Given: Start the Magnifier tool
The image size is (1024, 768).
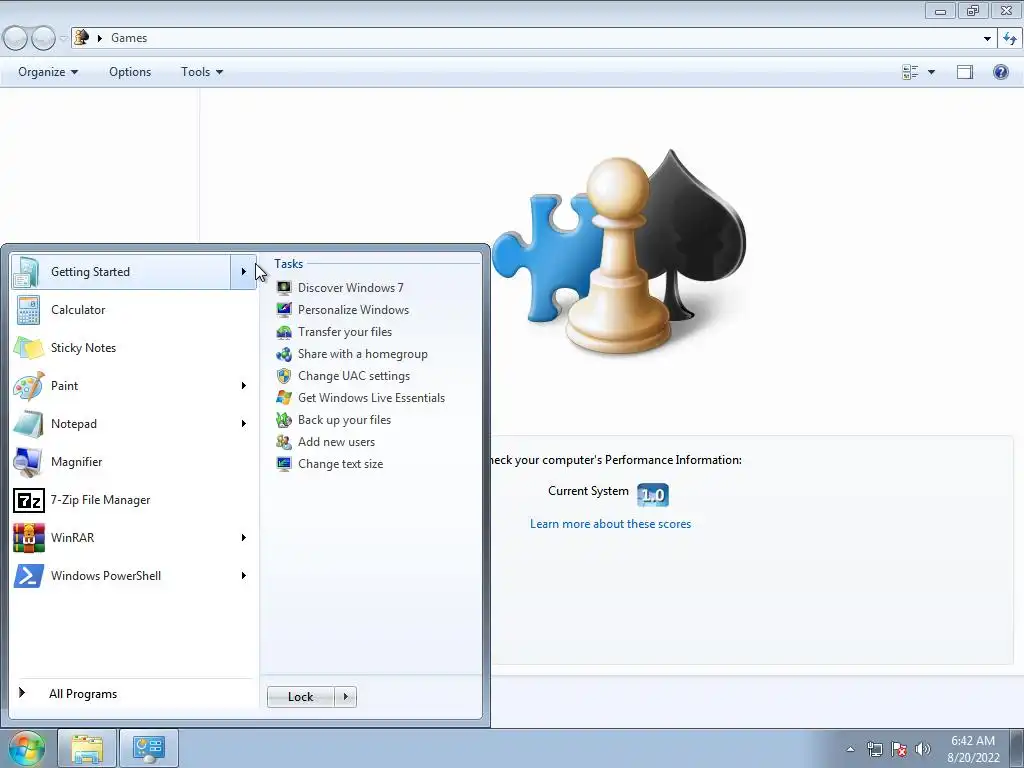Looking at the screenshot, I should (x=134, y=462).
